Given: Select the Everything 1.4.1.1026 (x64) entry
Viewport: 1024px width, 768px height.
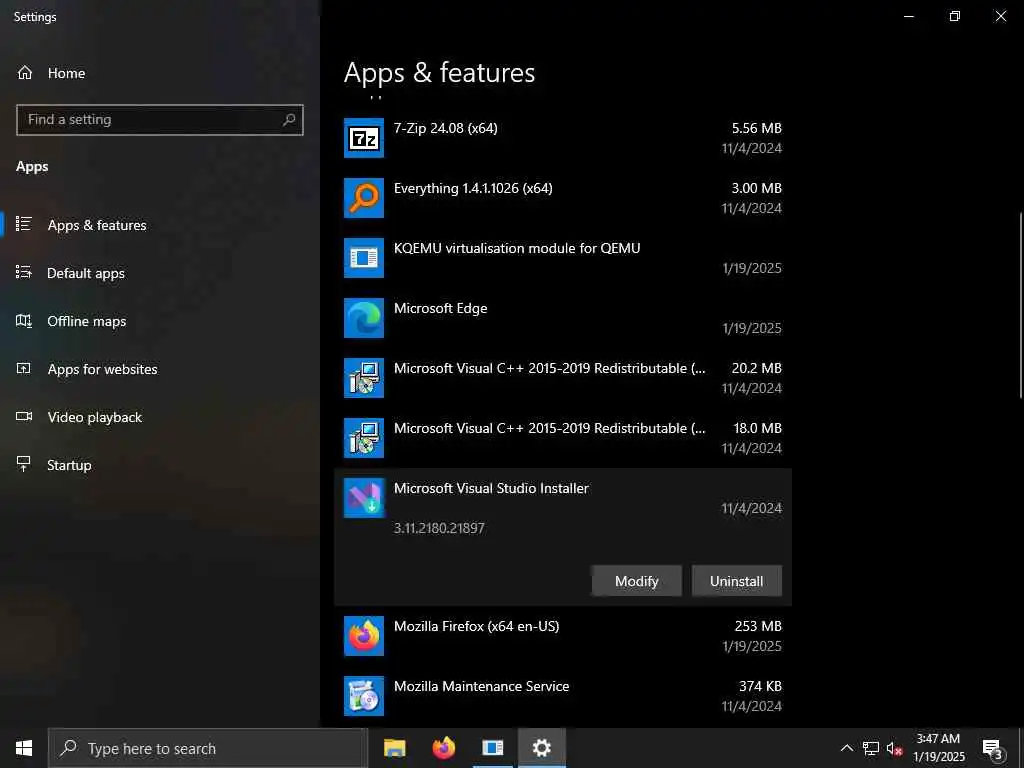Looking at the screenshot, I should tap(563, 198).
